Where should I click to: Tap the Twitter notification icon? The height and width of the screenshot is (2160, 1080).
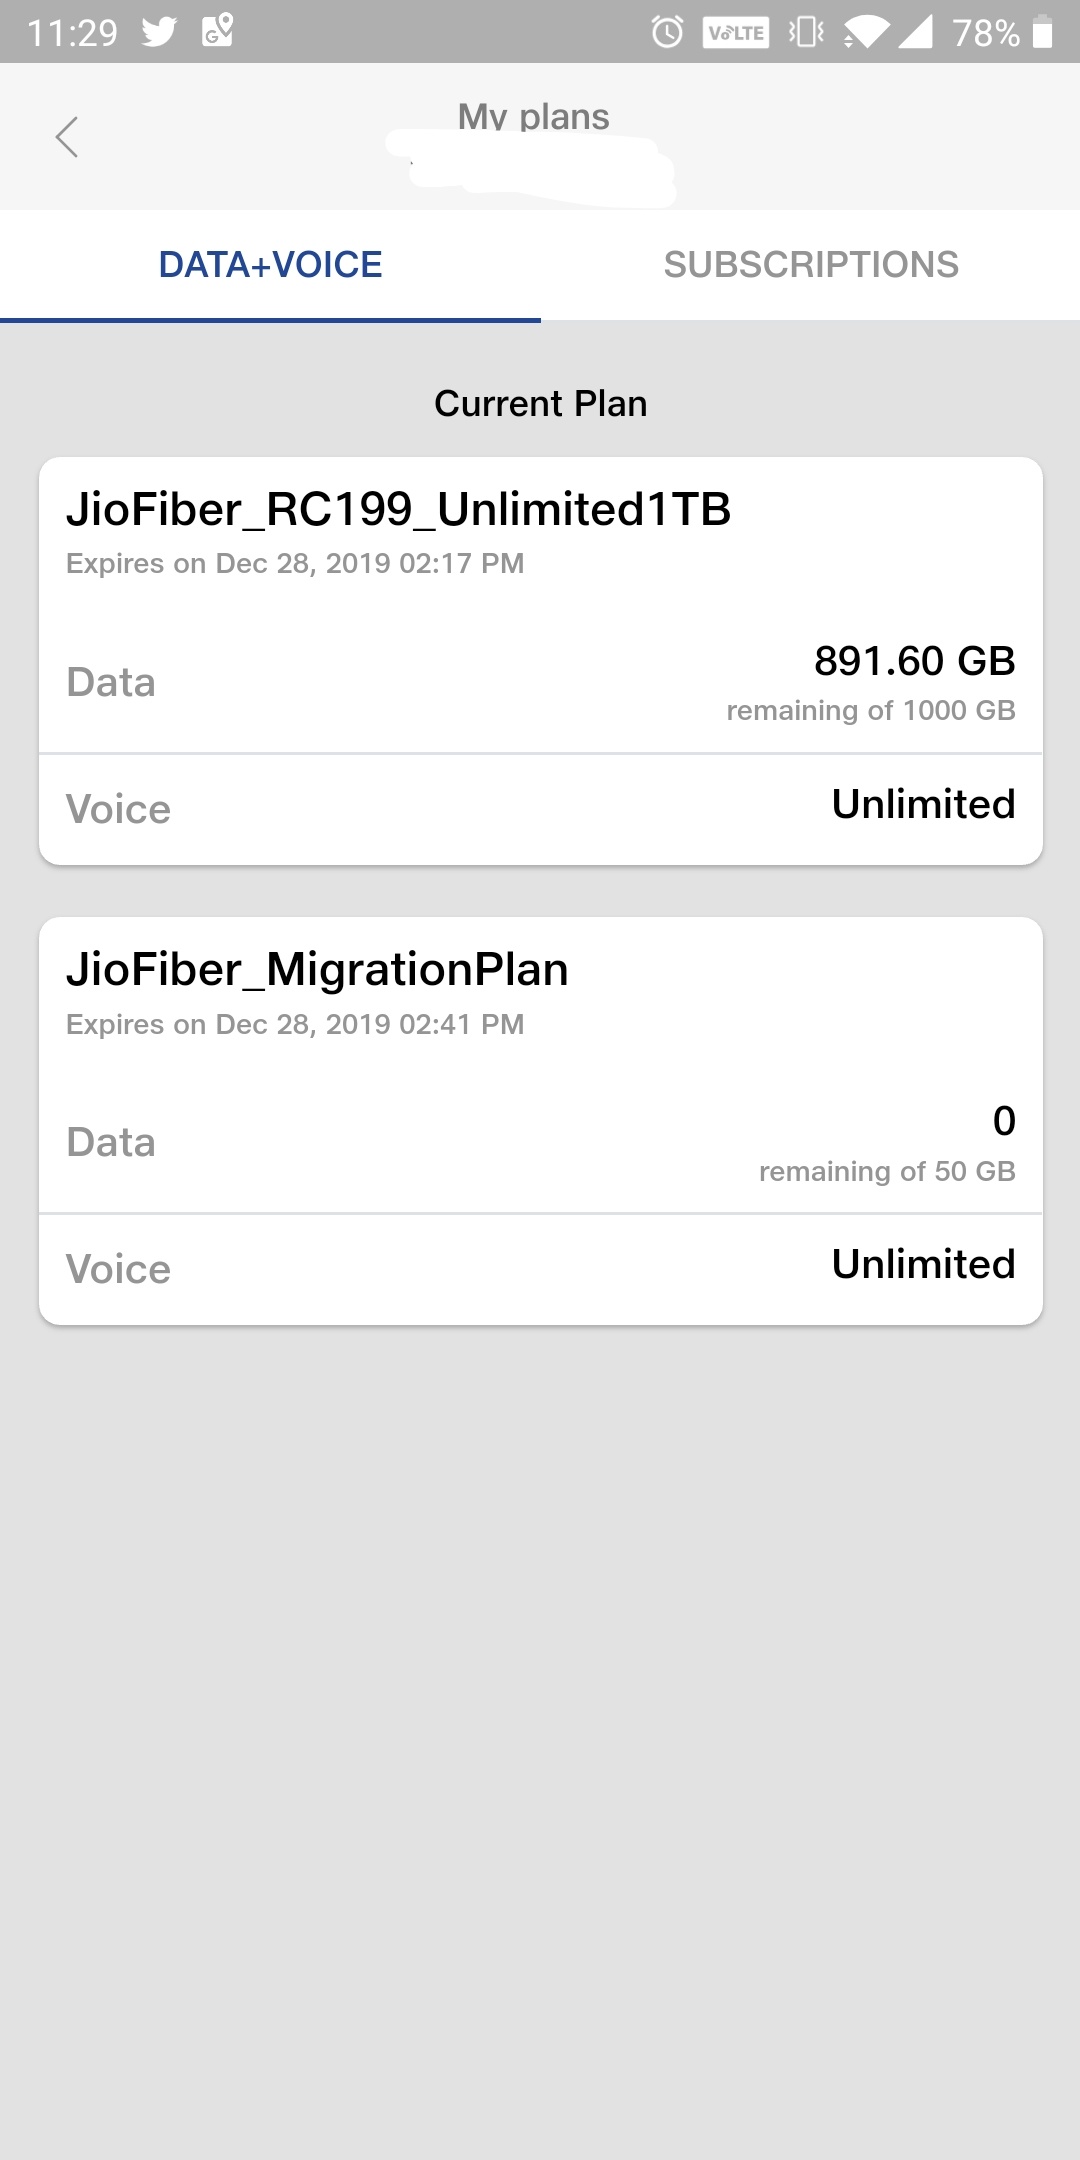point(159,32)
